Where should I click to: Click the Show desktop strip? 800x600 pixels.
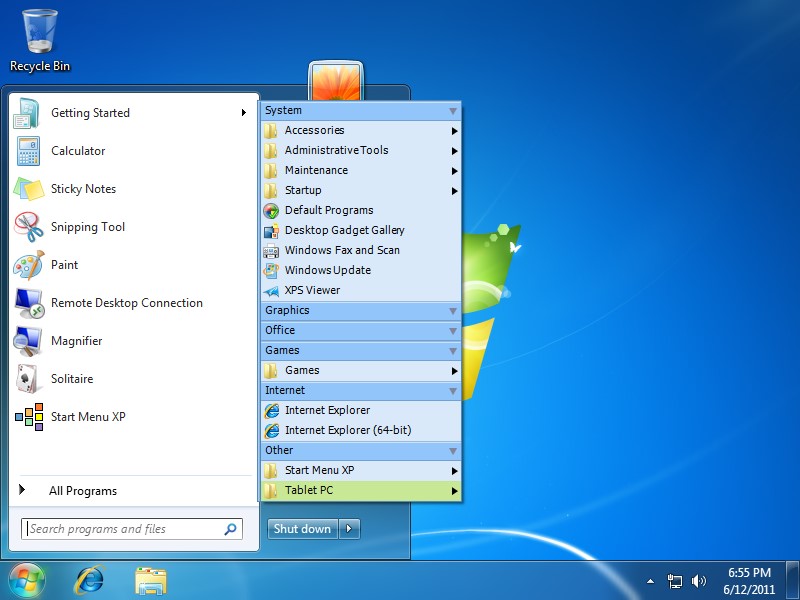[792, 580]
